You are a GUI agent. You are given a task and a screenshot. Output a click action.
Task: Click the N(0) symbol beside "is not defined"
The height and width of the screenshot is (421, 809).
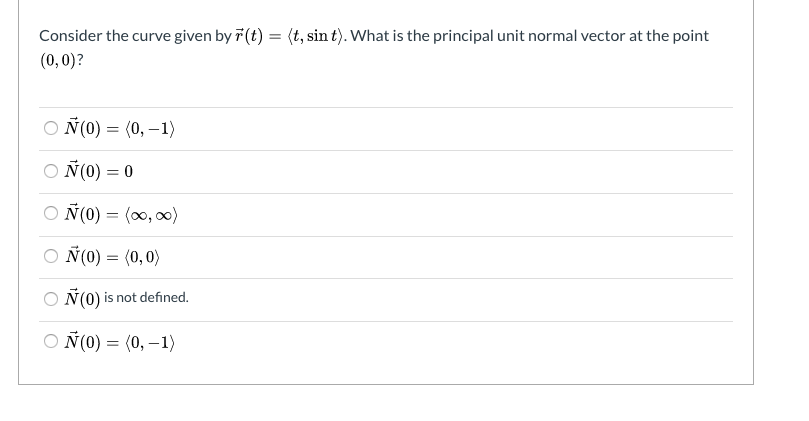(x=82, y=298)
